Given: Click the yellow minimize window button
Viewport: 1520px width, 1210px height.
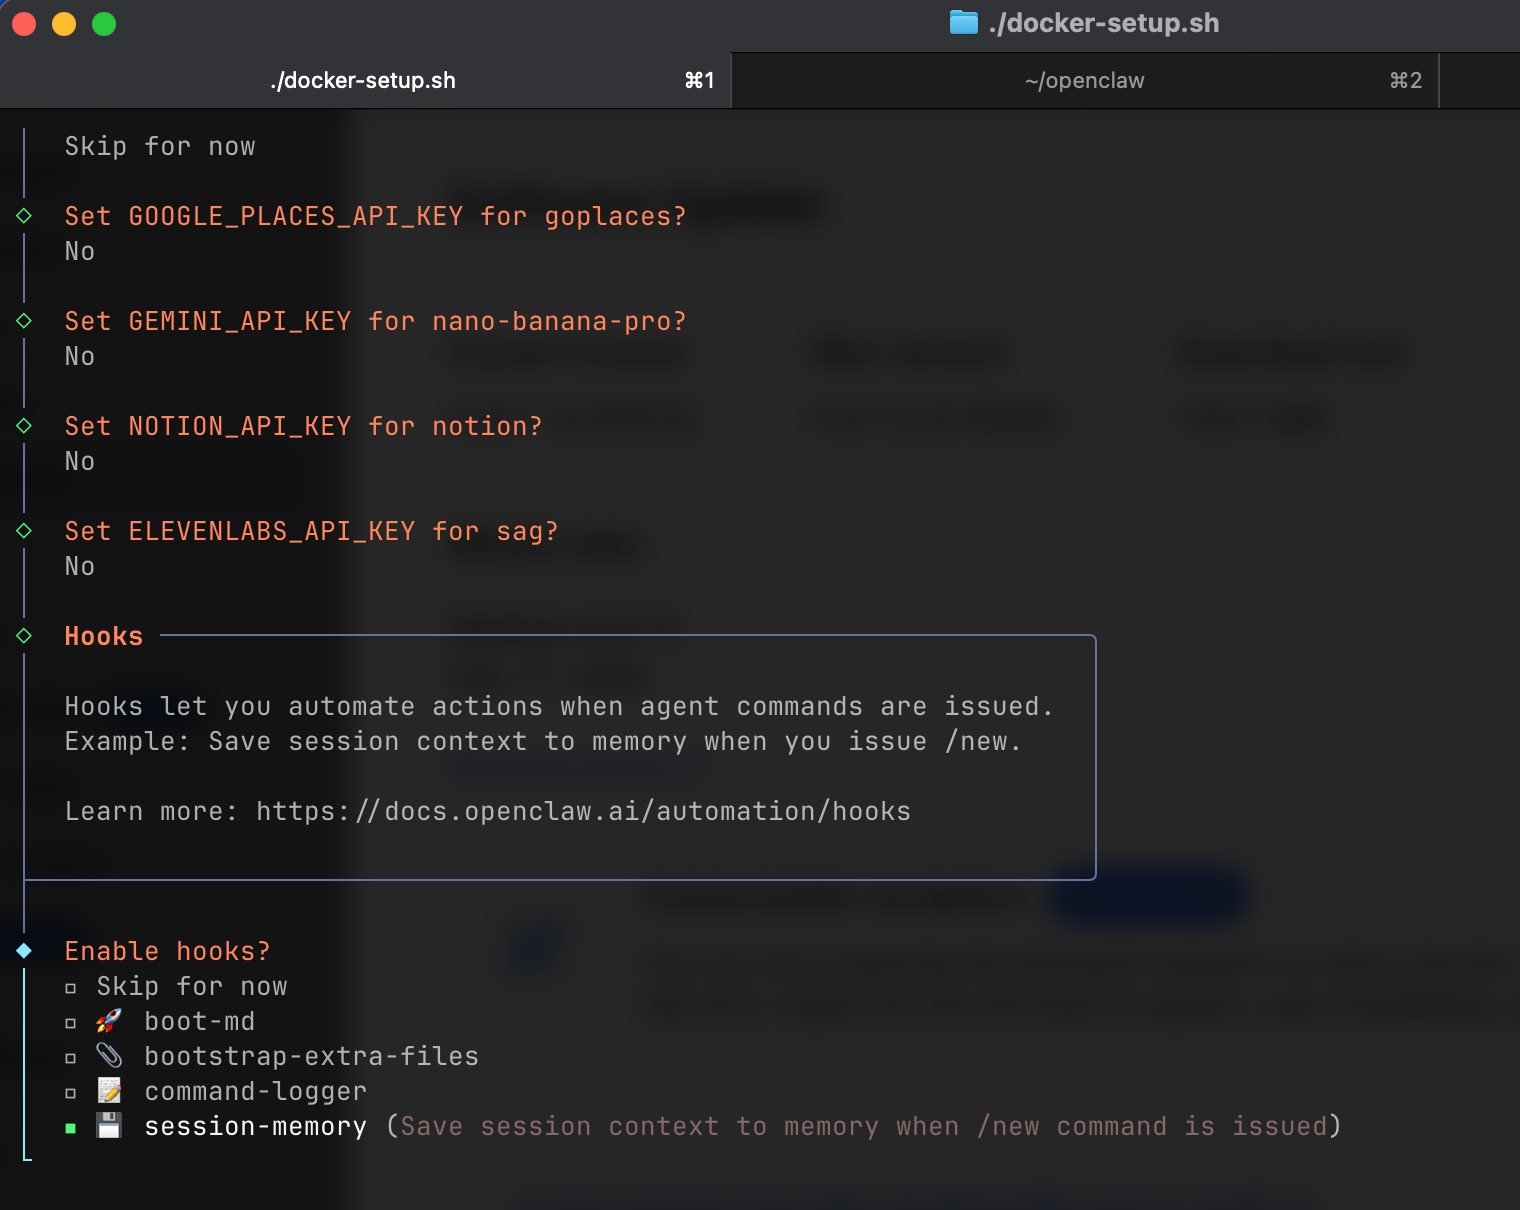Looking at the screenshot, I should click(x=64, y=24).
